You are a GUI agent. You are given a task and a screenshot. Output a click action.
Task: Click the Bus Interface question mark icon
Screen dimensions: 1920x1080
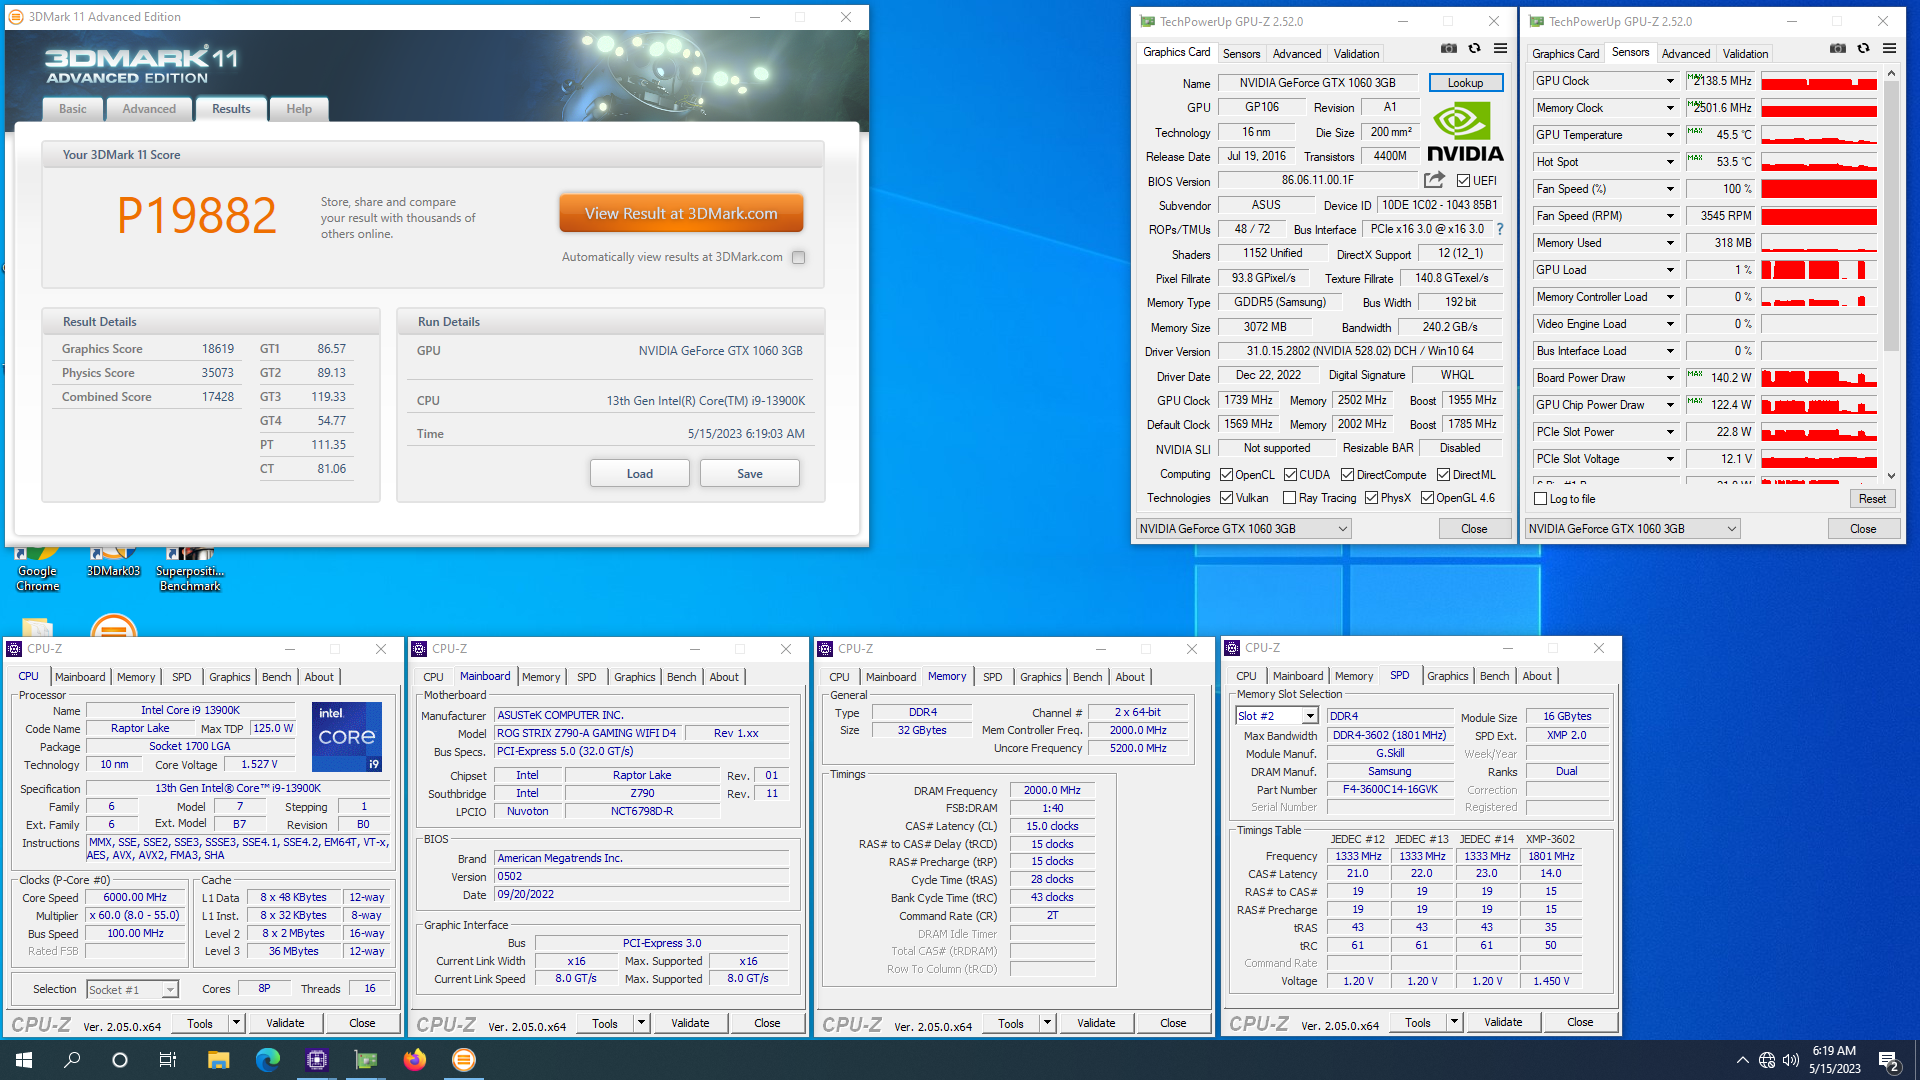coord(1500,229)
